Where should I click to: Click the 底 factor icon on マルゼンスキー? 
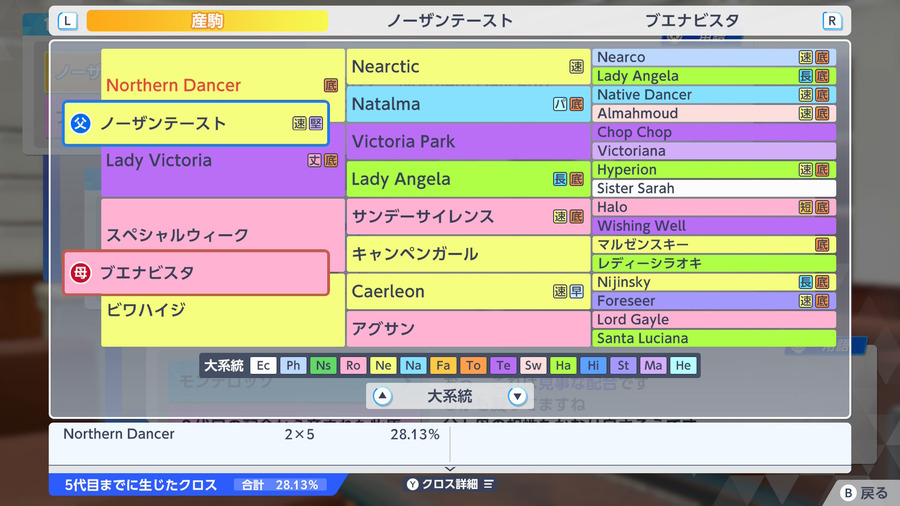pos(822,245)
